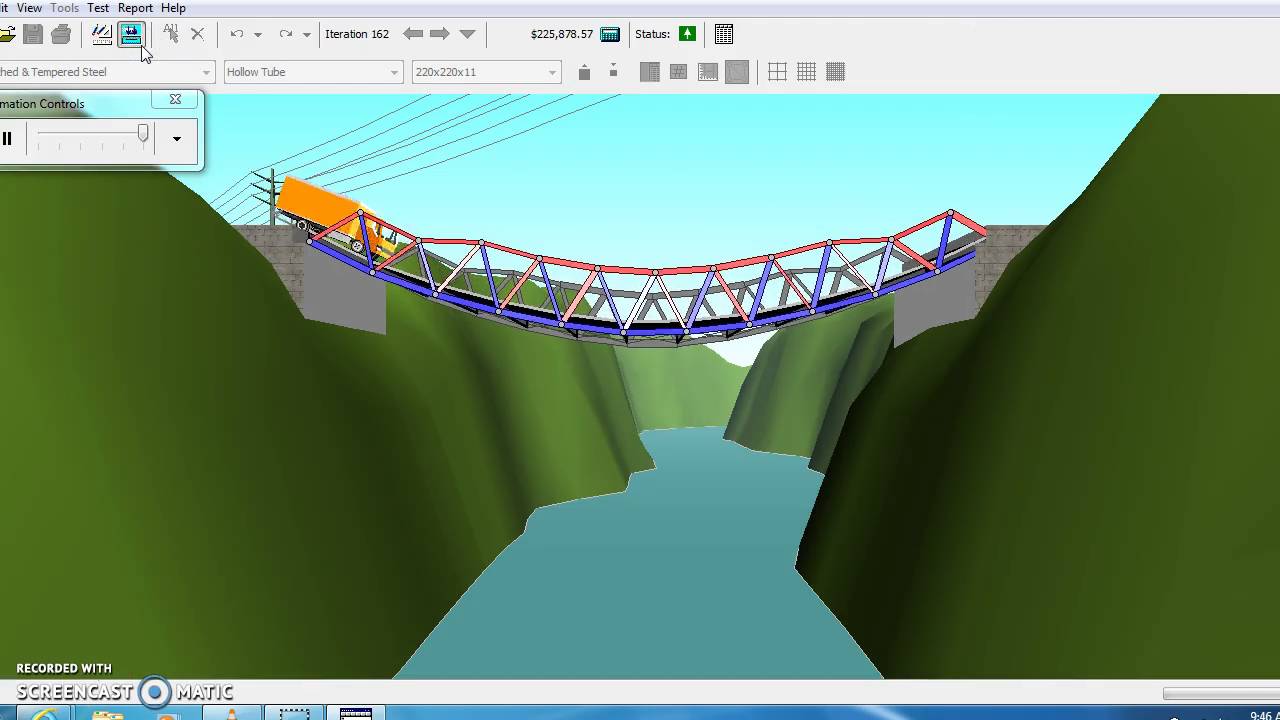Go back to previous iteration arrow
The height and width of the screenshot is (720, 1280).
click(x=413, y=34)
